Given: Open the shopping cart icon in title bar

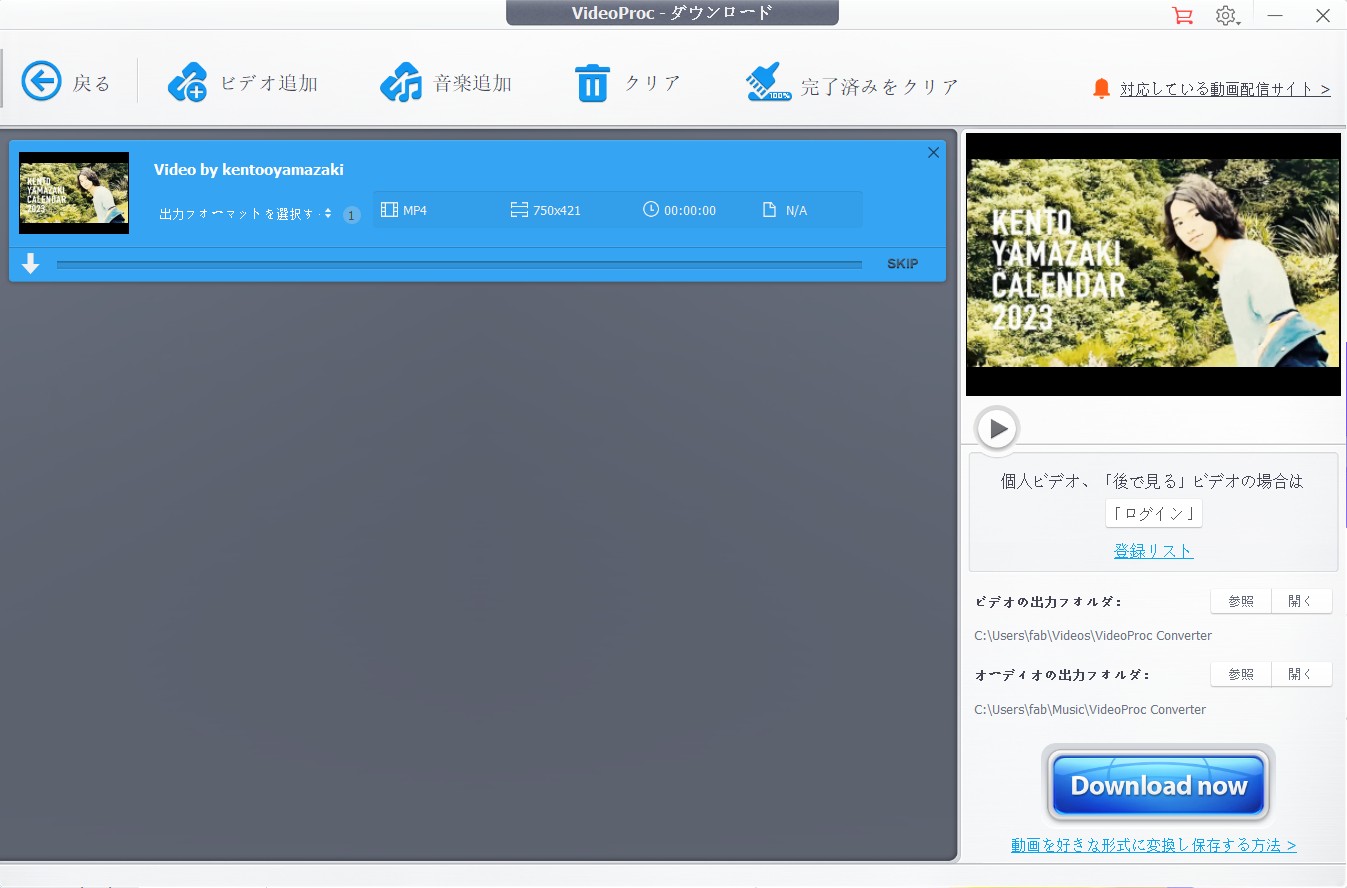Looking at the screenshot, I should [x=1182, y=16].
